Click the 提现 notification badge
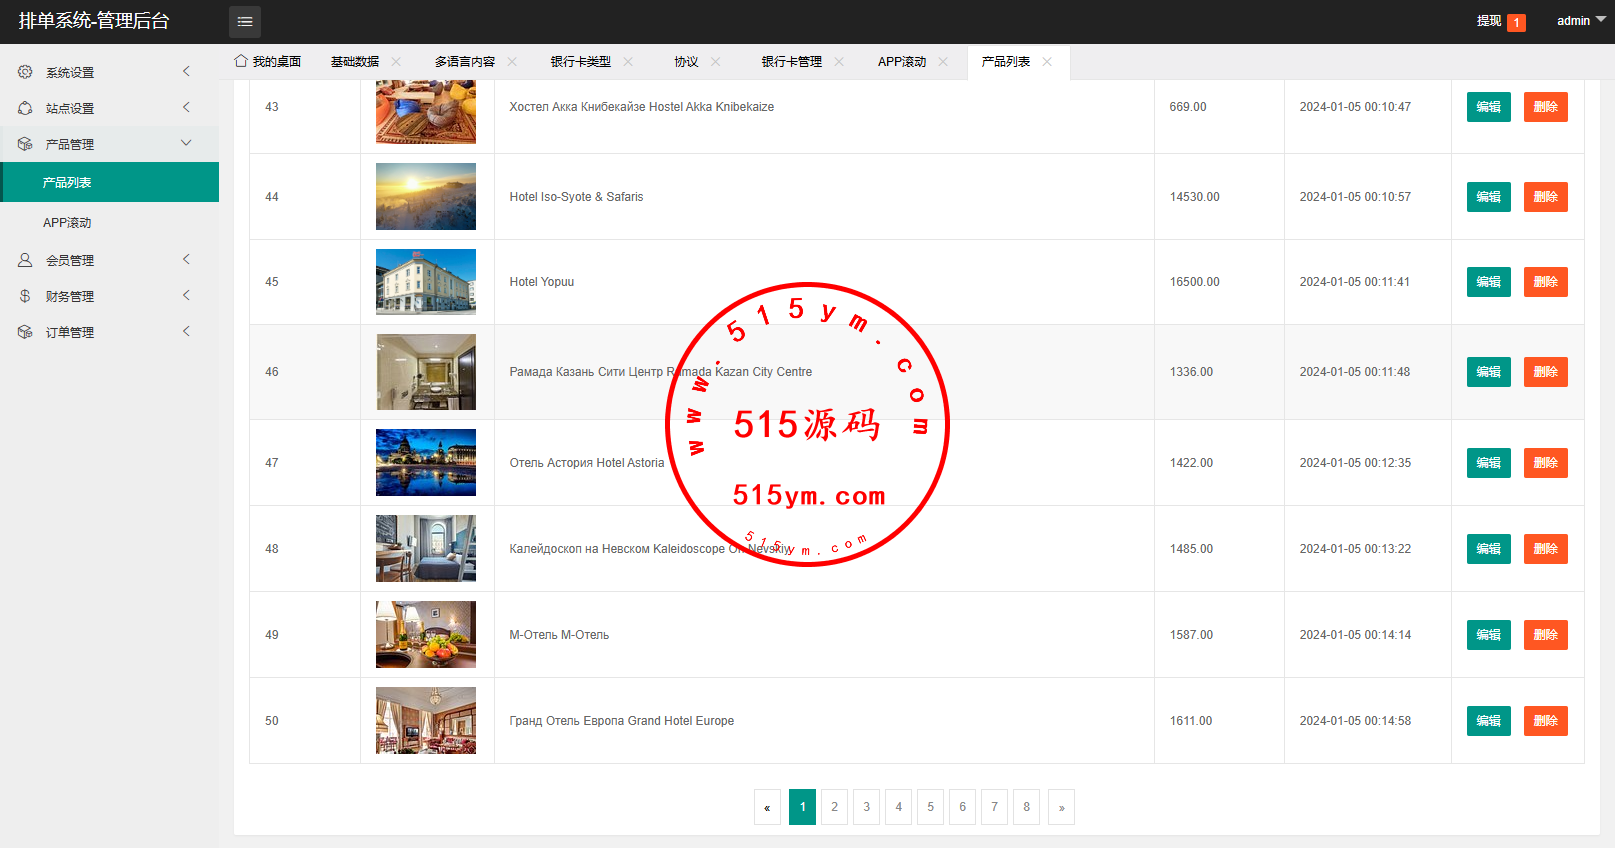Image resolution: width=1615 pixels, height=848 pixels. point(1516,22)
